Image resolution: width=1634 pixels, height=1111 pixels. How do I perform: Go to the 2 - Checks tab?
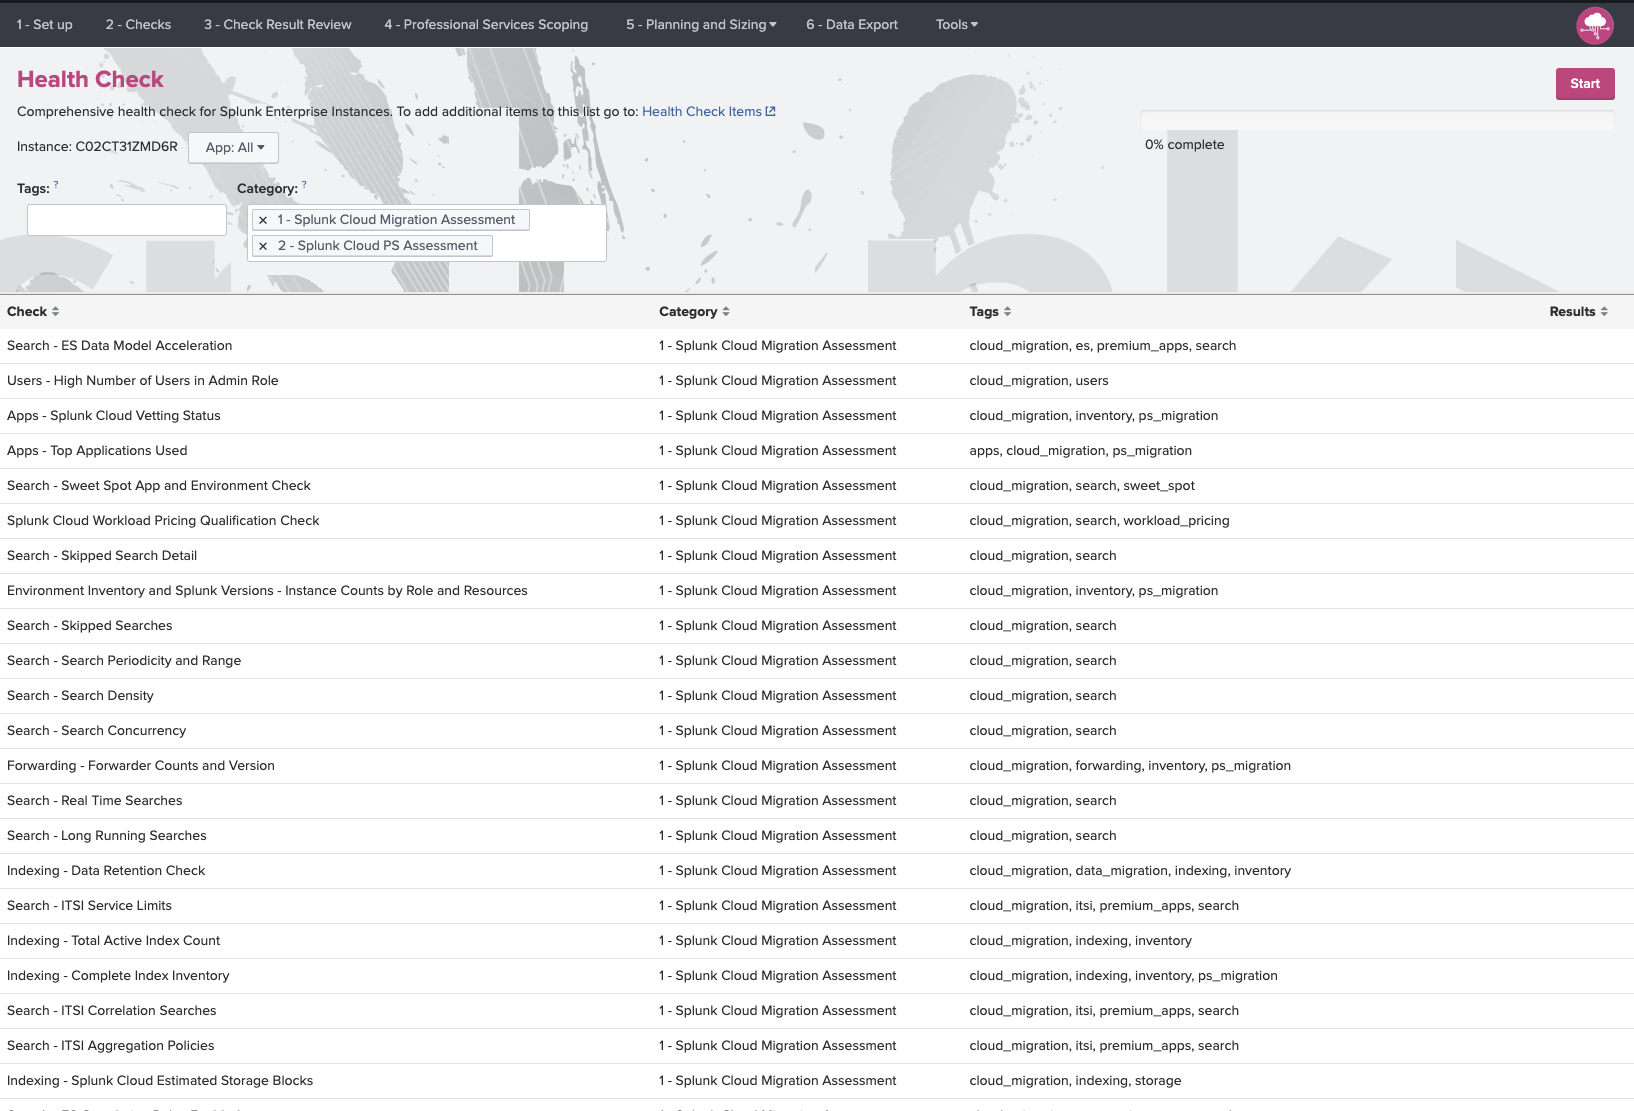pyautogui.click(x=138, y=24)
